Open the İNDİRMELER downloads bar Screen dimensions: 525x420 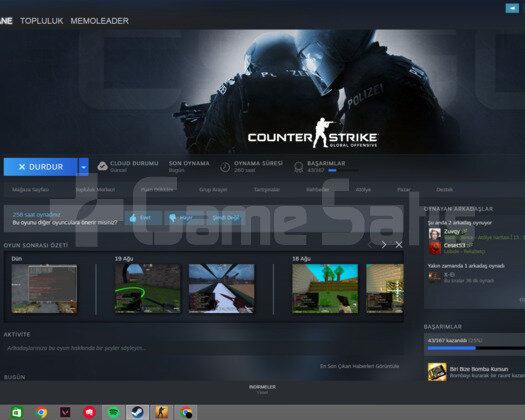pos(262,389)
